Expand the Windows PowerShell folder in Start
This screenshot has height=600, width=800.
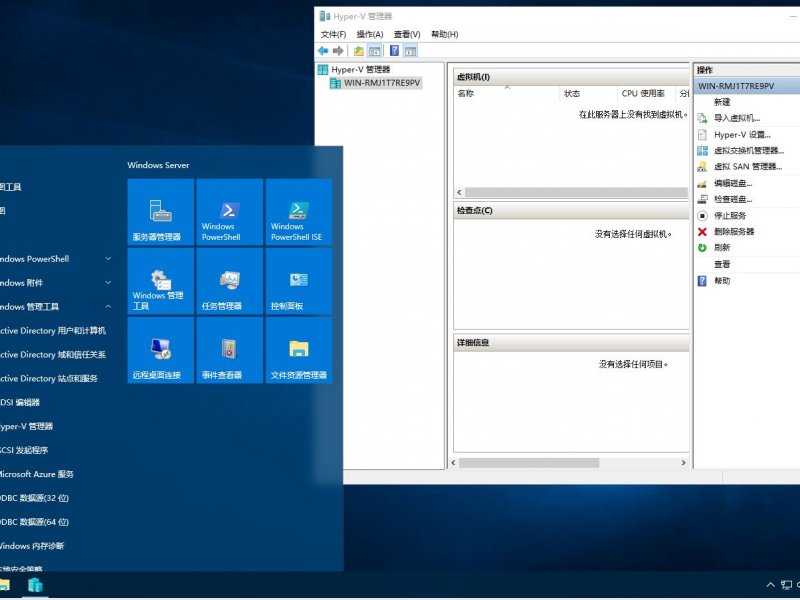(55, 259)
